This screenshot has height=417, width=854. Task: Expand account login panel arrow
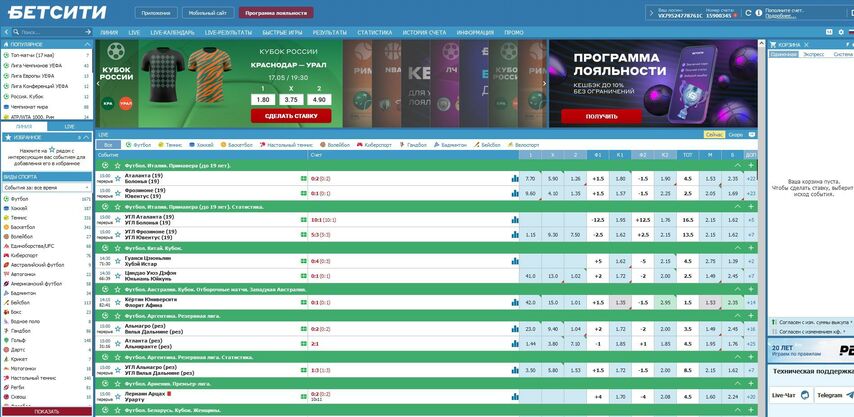(x=650, y=13)
